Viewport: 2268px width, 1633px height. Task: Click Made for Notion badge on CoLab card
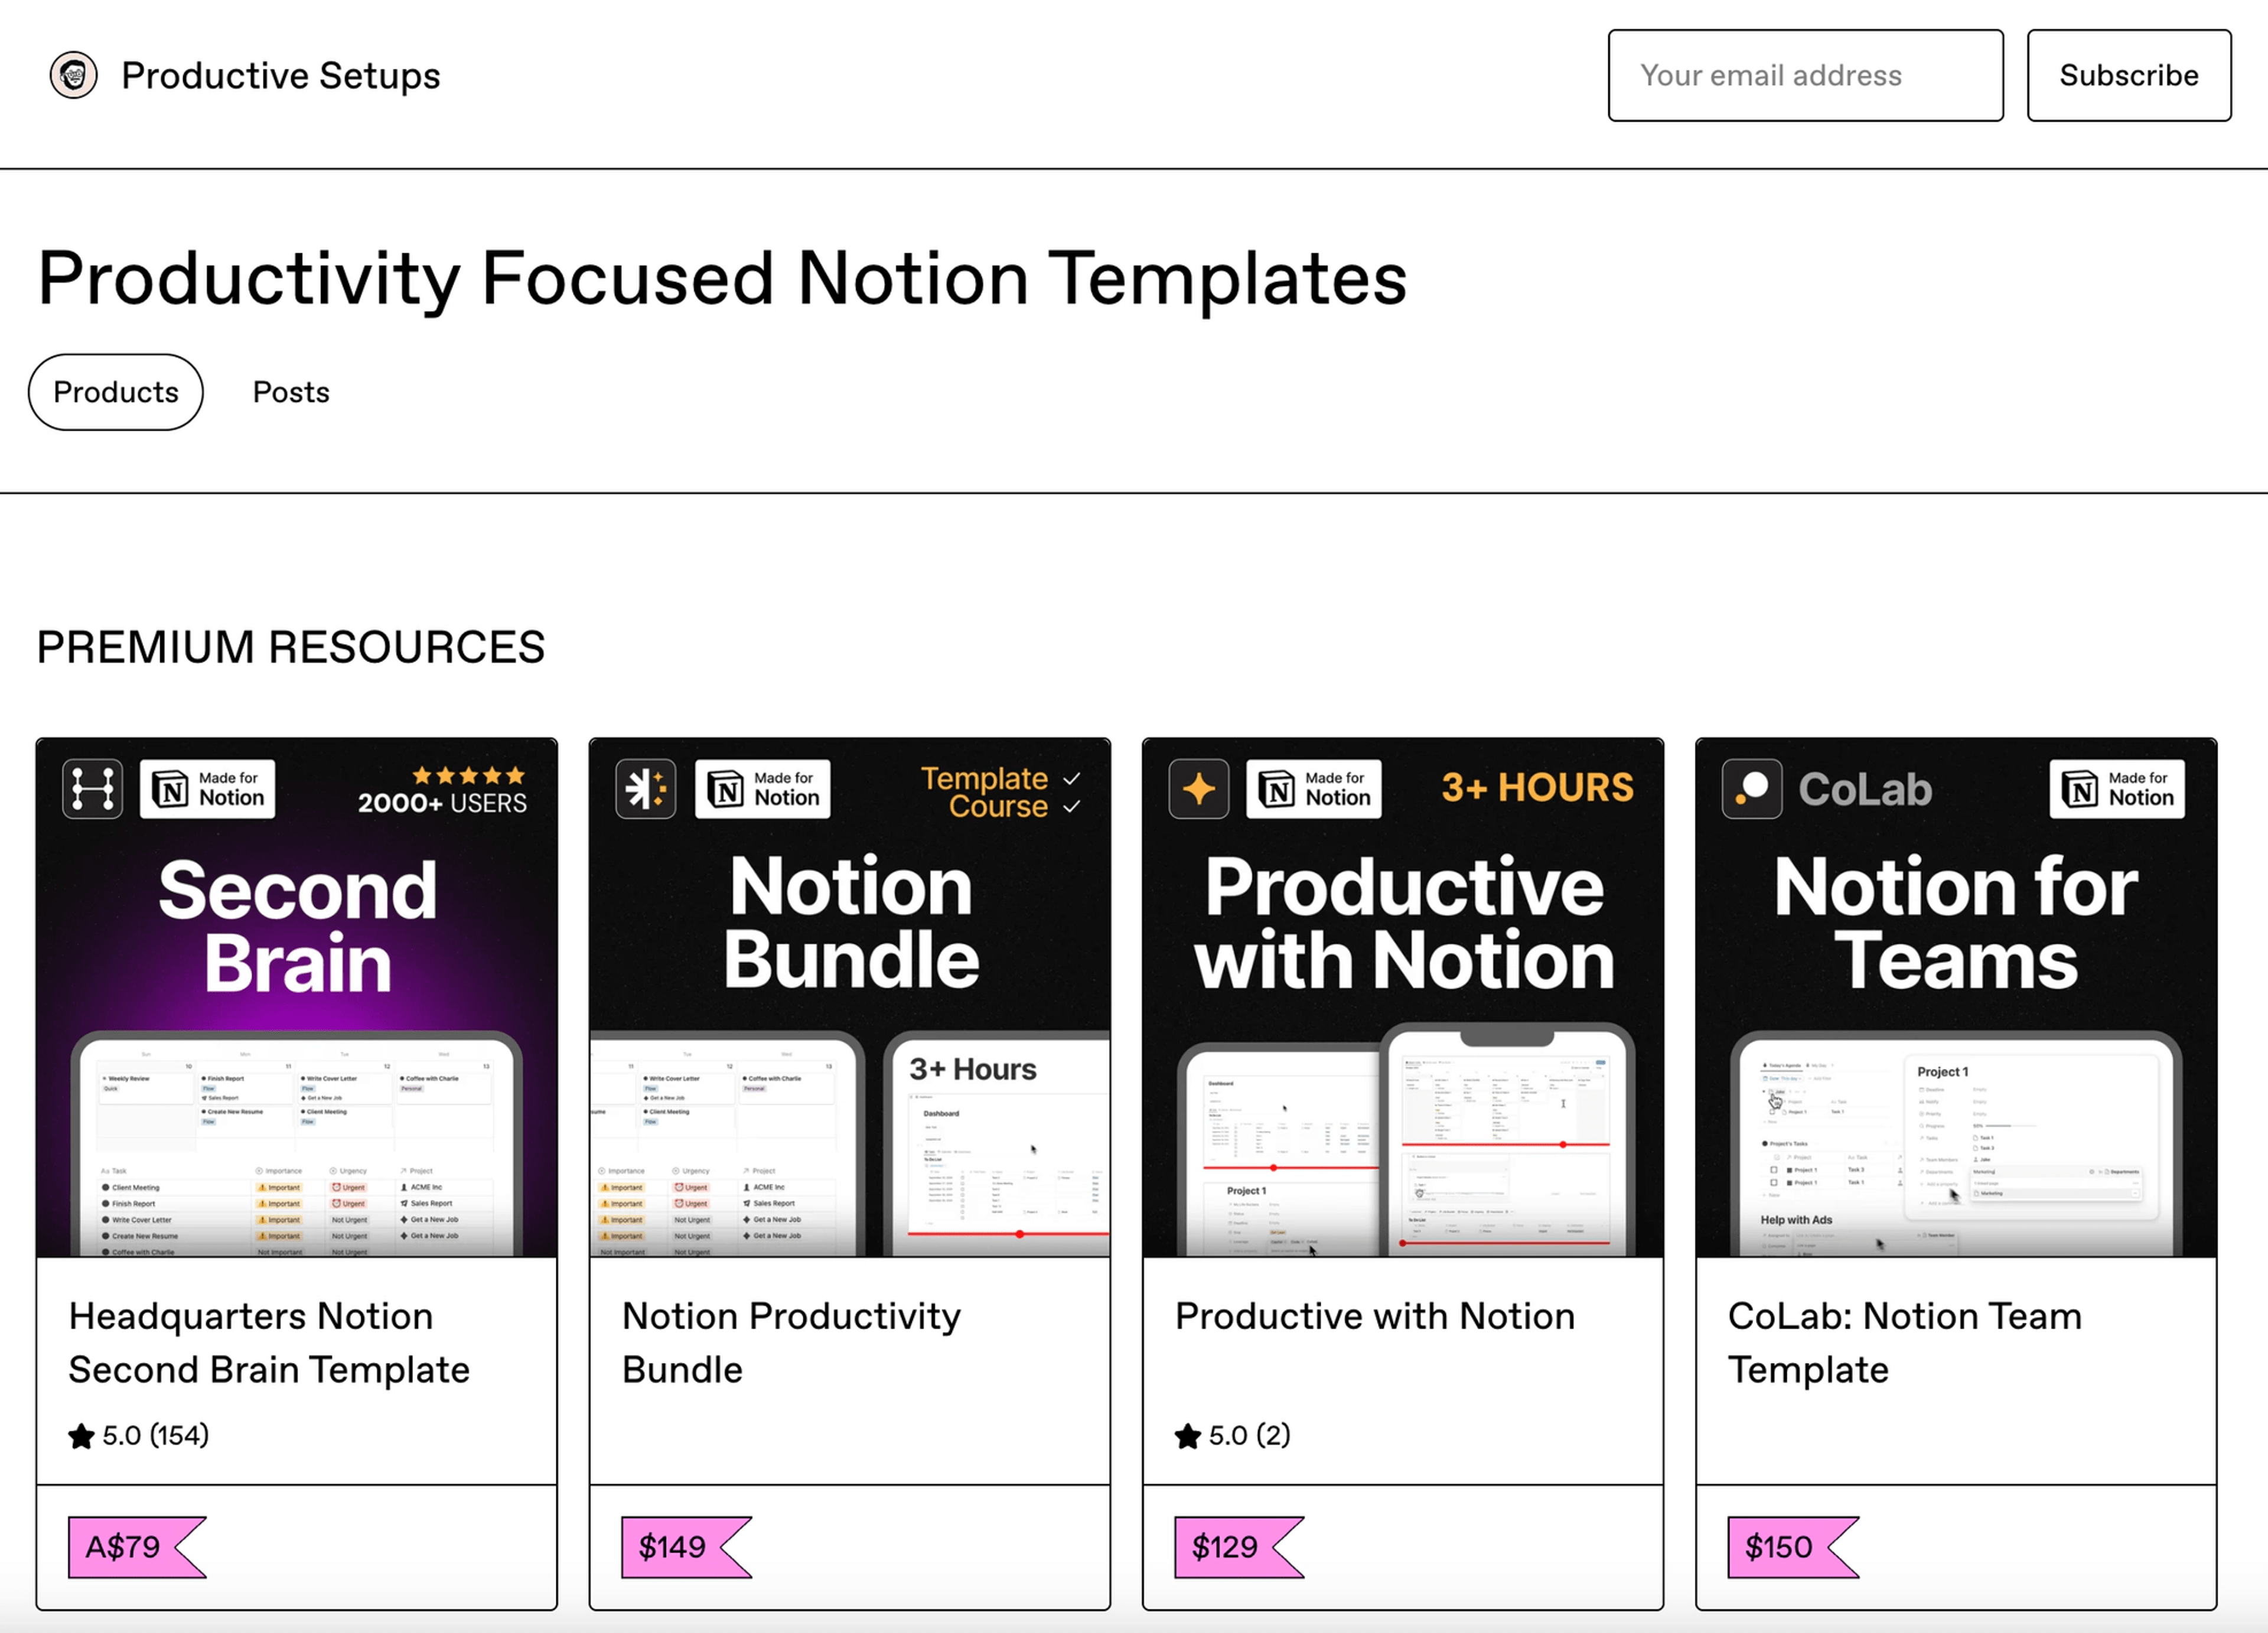click(2117, 789)
